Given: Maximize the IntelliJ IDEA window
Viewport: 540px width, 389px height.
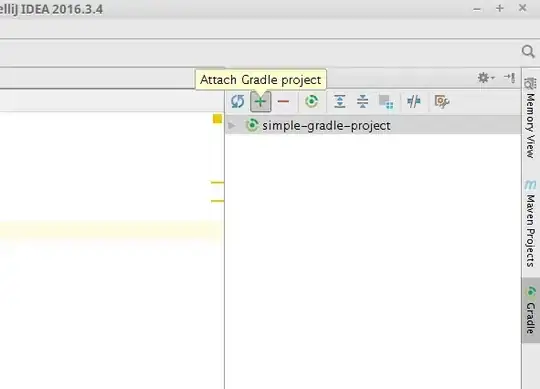Looking at the screenshot, I should (x=500, y=8).
